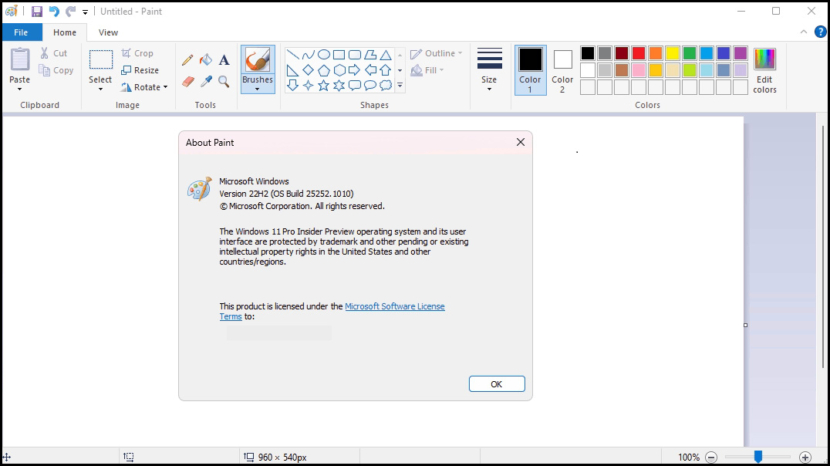This screenshot has width=830, height=466.
Task: Click the zoom slider handle
Action: (758, 456)
